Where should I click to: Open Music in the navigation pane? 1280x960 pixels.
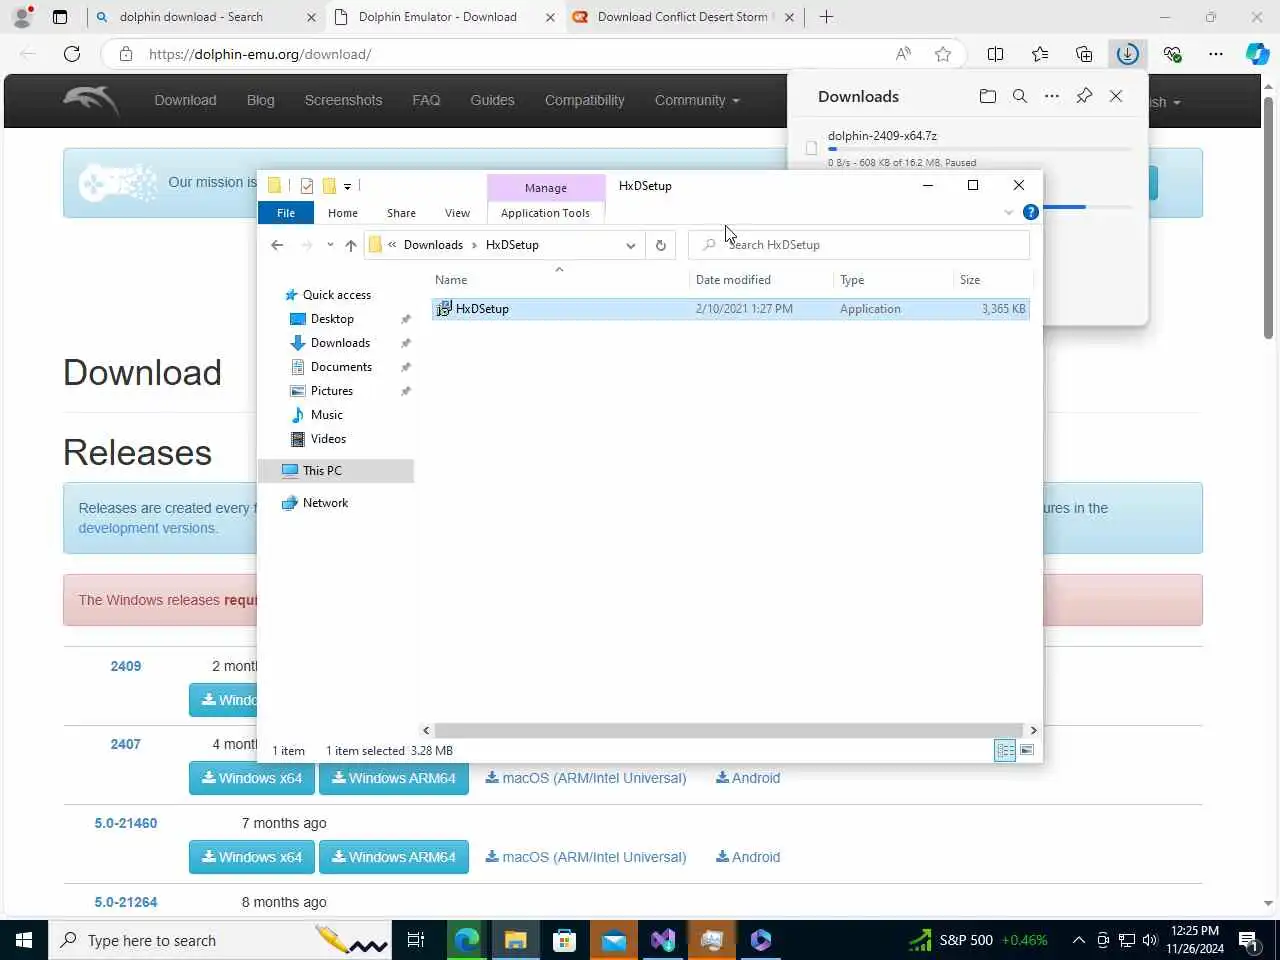tap(326, 415)
